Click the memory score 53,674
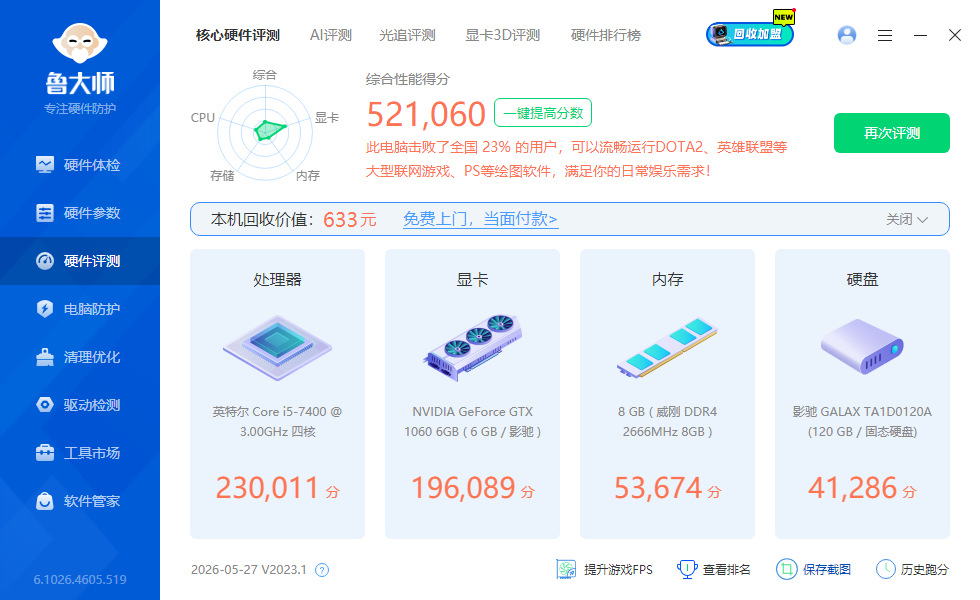Screen dimensions: 980x600 click(x=658, y=488)
